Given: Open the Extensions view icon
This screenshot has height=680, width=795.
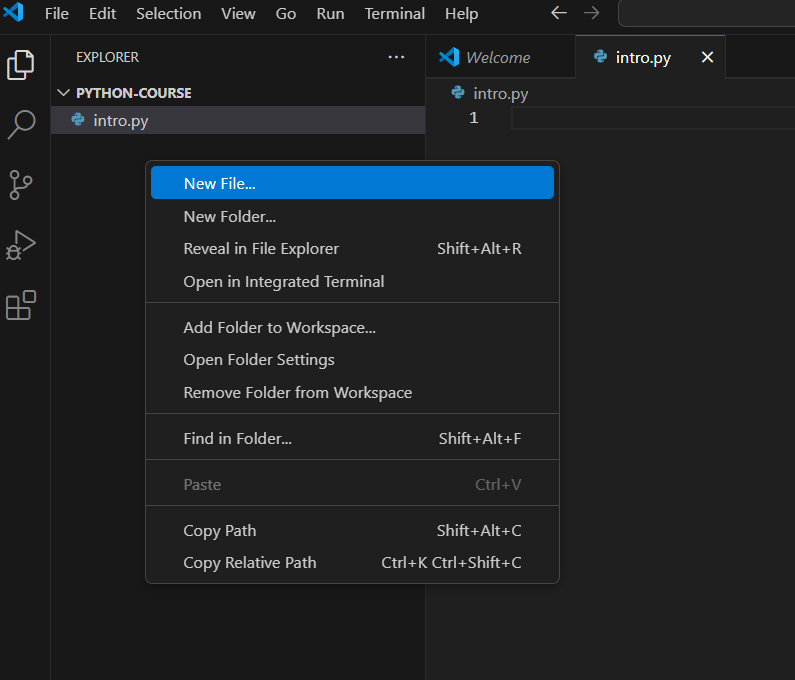Looking at the screenshot, I should tap(21, 305).
